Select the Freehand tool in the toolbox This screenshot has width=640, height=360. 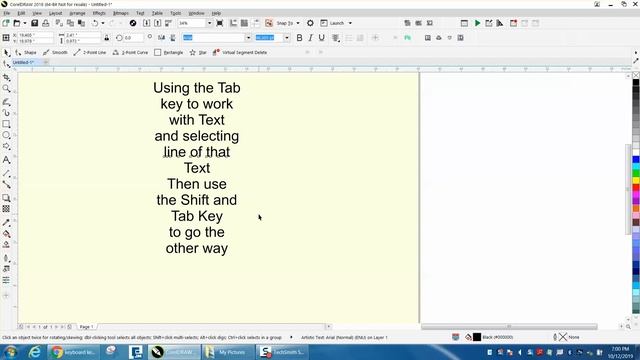pyautogui.click(x=6, y=102)
